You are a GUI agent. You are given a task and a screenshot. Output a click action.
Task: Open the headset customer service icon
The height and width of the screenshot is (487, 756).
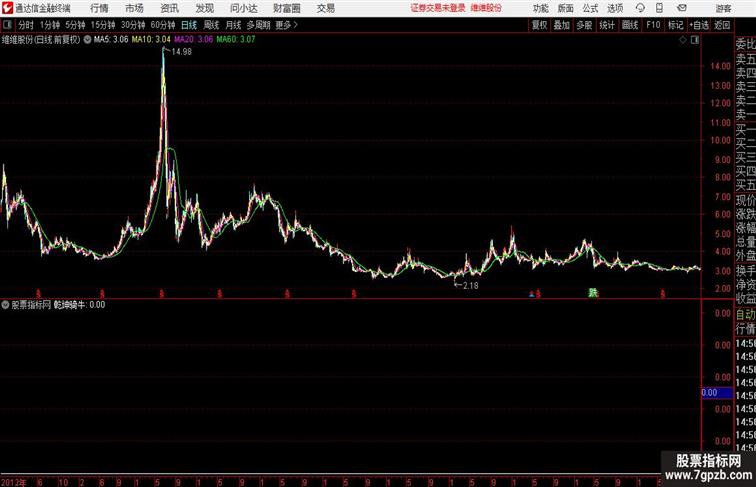click(640, 8)
